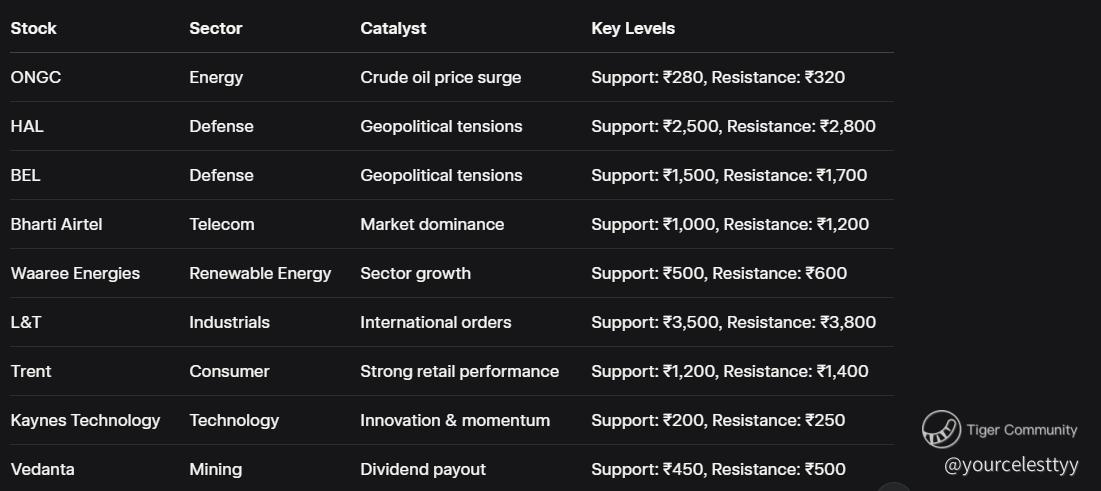The image size is (1101, 491).
Task: Select the HAL stock cell
Action: 27,126
